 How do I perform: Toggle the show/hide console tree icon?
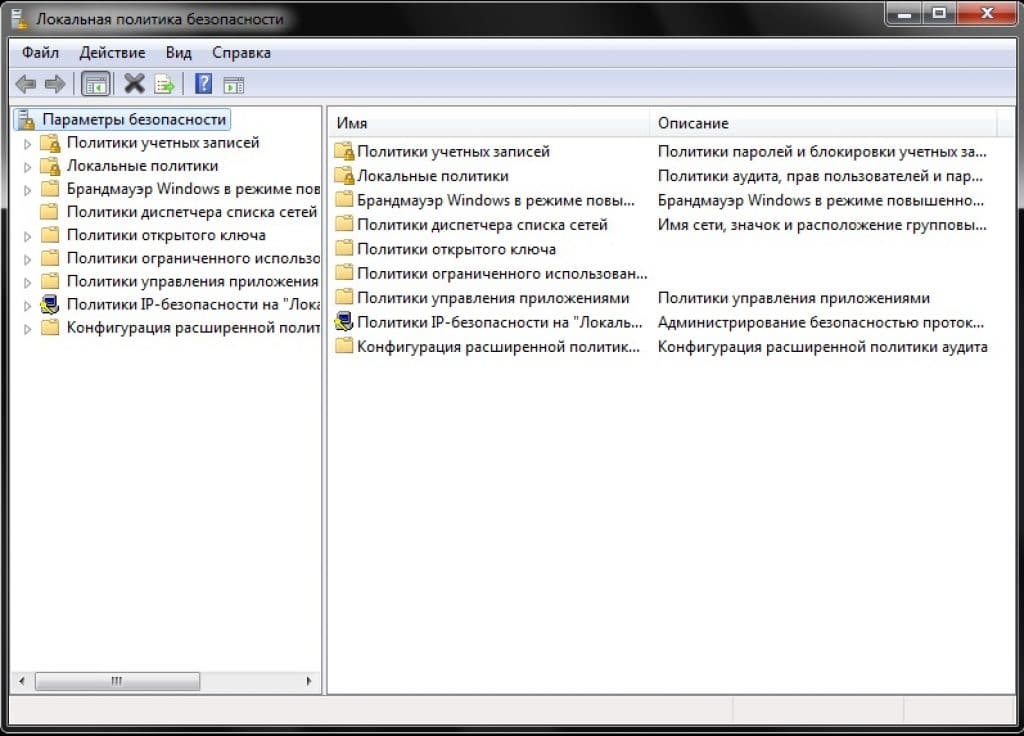point(96,85)
